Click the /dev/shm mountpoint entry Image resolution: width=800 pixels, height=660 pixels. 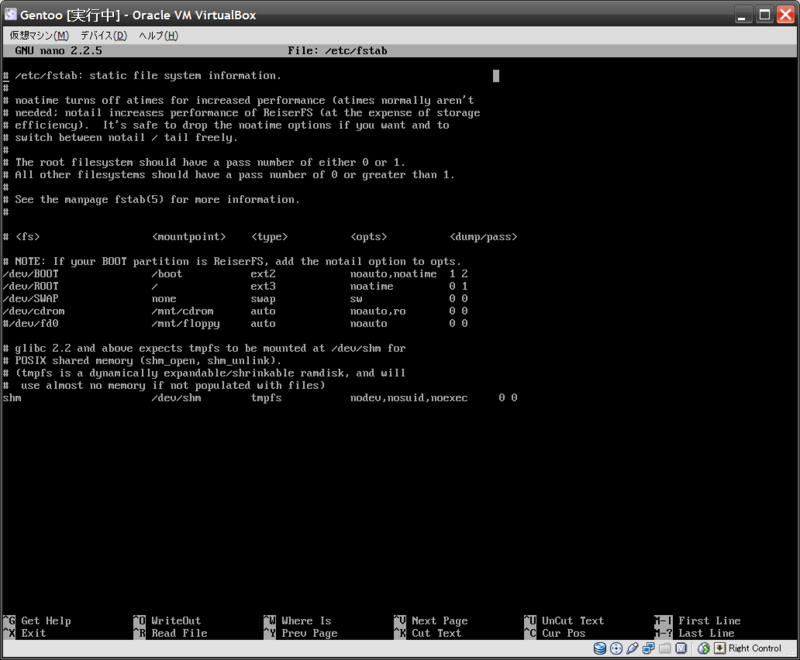pos(176,398)
